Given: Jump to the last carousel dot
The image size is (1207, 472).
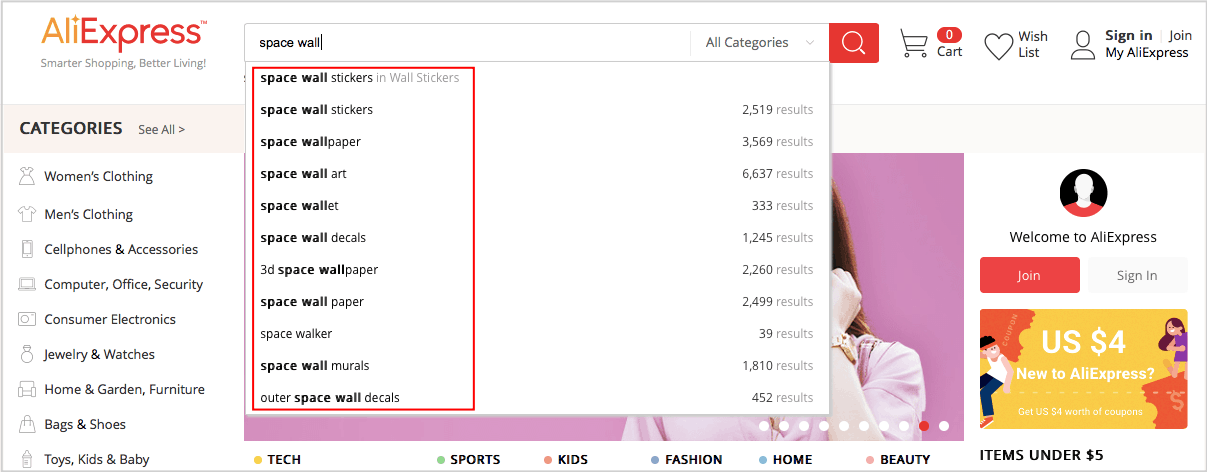Looking at the screenshot, I should pos(944,426).
